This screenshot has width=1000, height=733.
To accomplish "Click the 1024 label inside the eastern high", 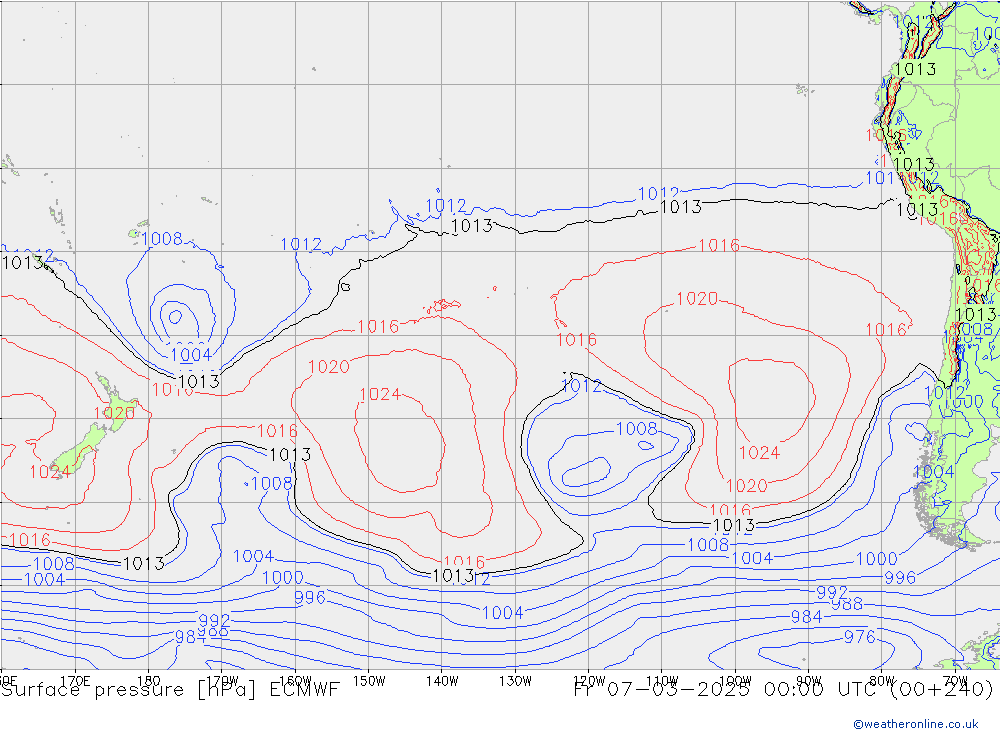I will [x=759, y=453].
